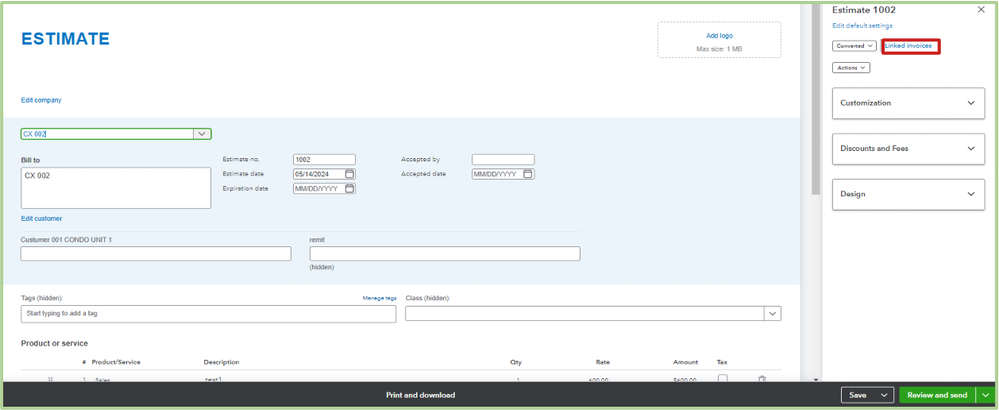Screen dimensions: 999x410
Task: Click the Save button
Action: pos(858,395)
